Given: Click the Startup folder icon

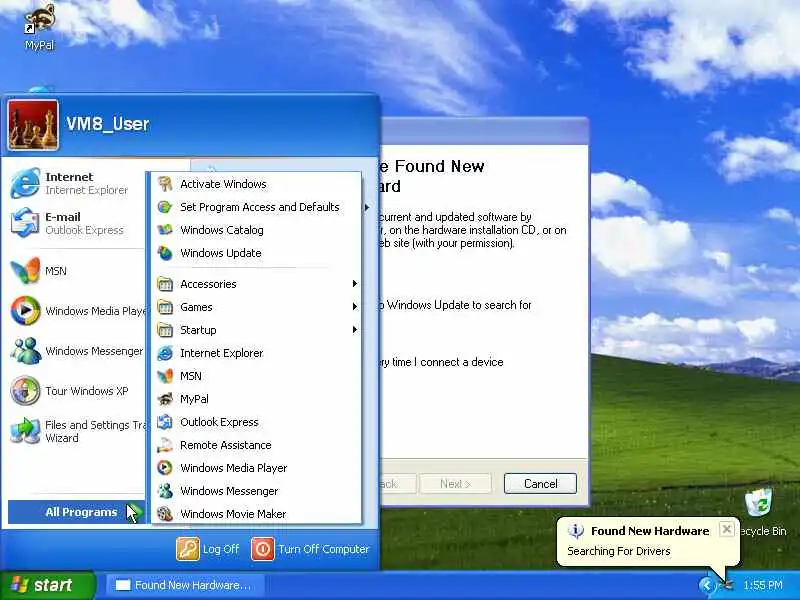Looking at the screenshot, I should coord(165,330).
